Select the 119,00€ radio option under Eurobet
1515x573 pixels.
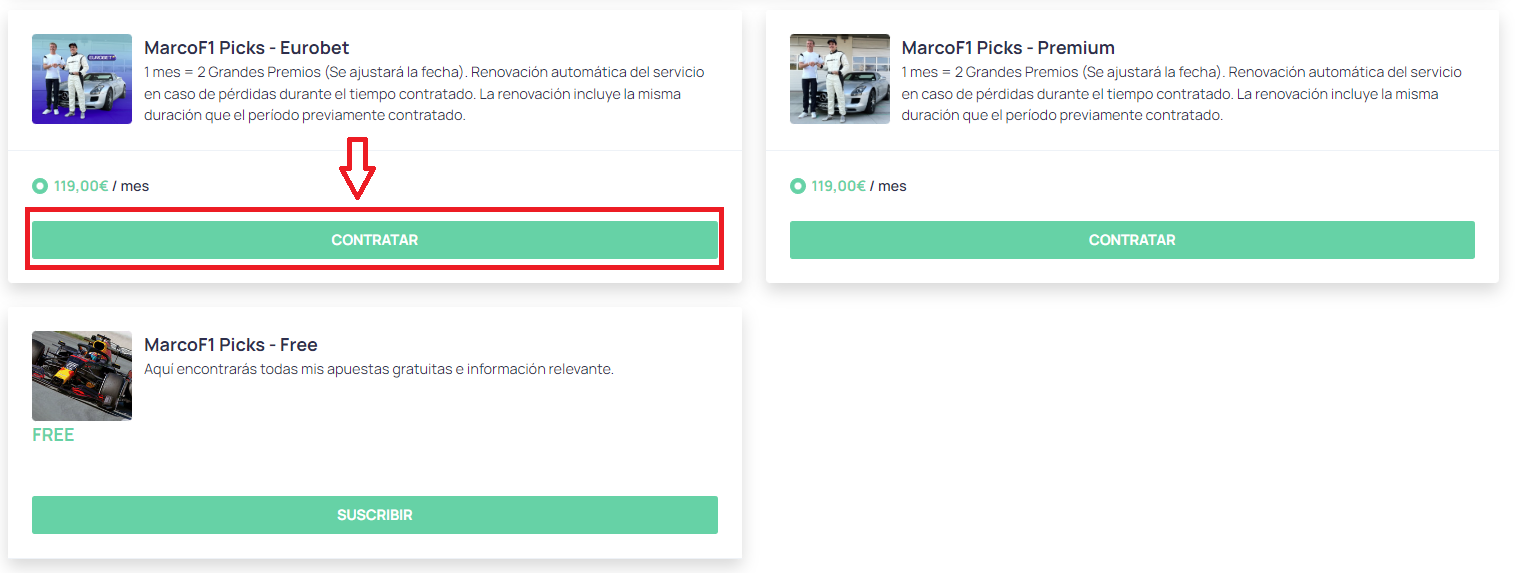click(x=40, y=186)
